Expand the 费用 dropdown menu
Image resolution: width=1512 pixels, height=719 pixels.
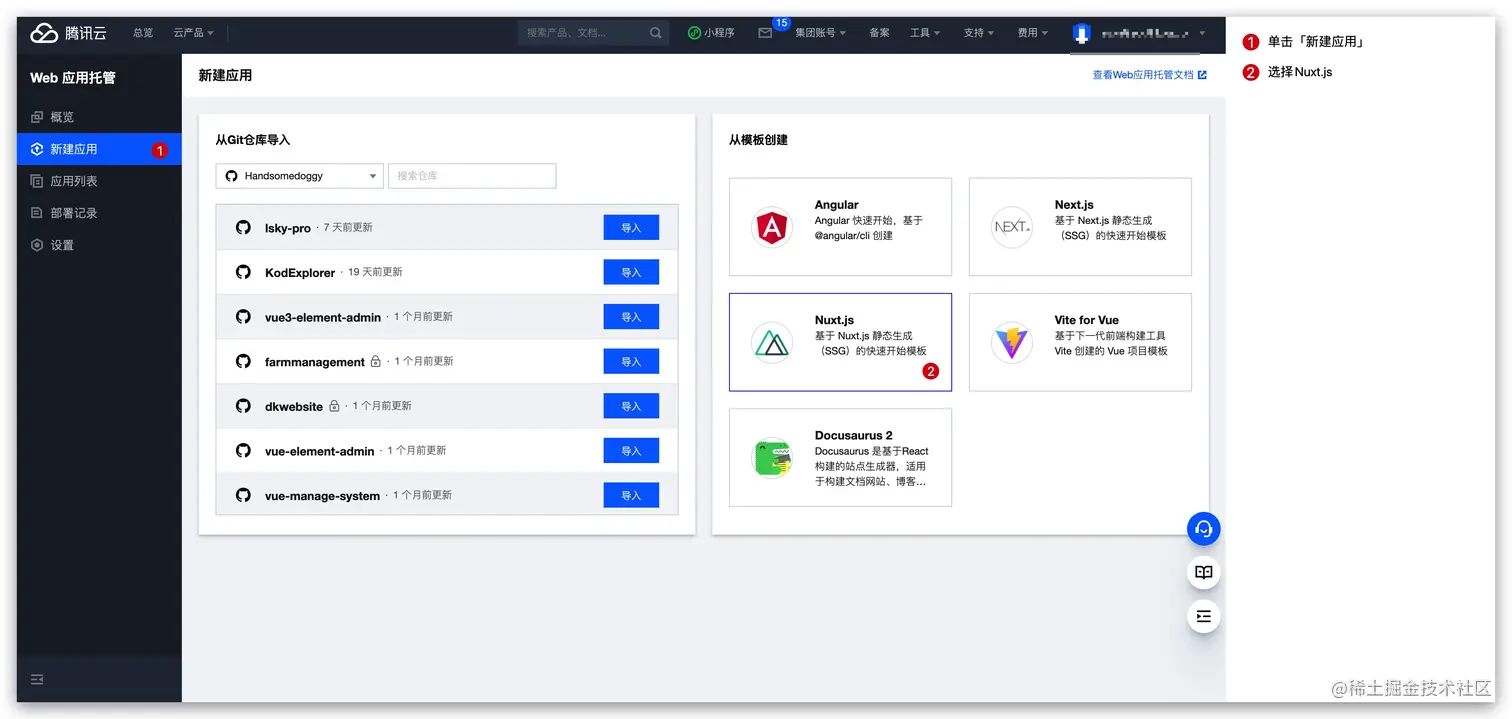pyautogui.click(x=1033, y=33)
